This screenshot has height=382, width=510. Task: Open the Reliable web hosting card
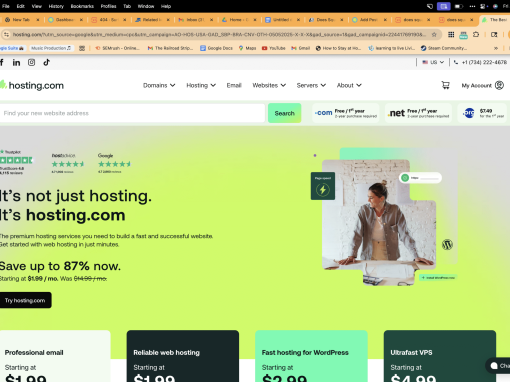183,356
